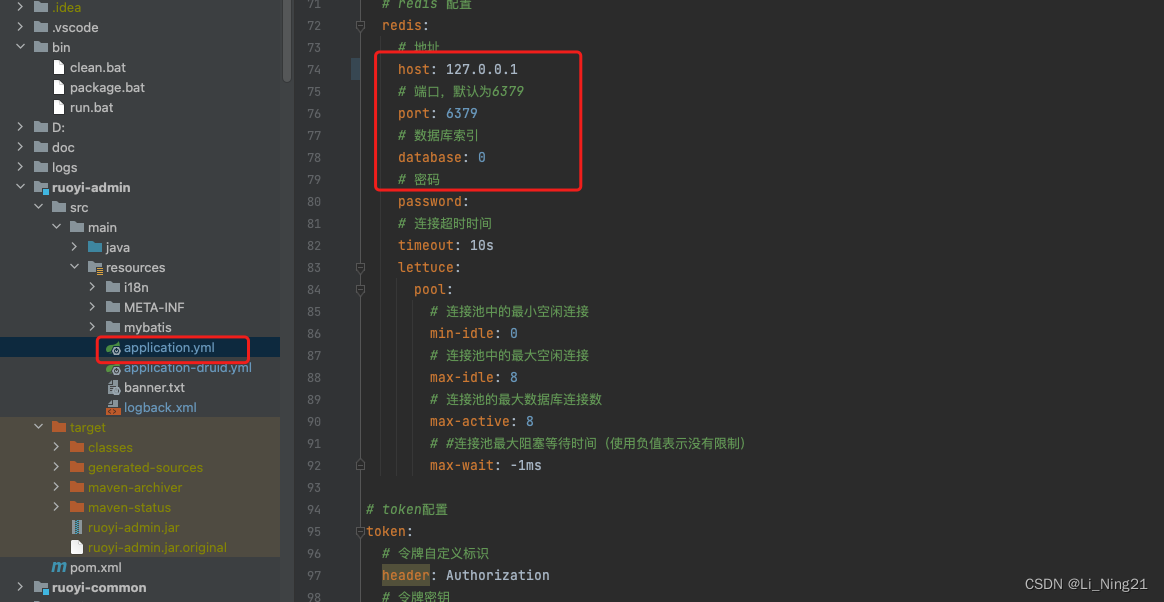Select the ruoyi-admin.jar archive icon
1164x602 pixels.
pyautogui.click(x=77, y=528)
